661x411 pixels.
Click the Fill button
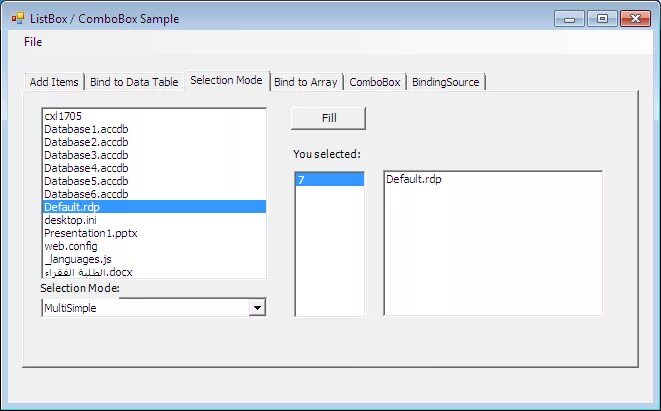click(328, 118)
